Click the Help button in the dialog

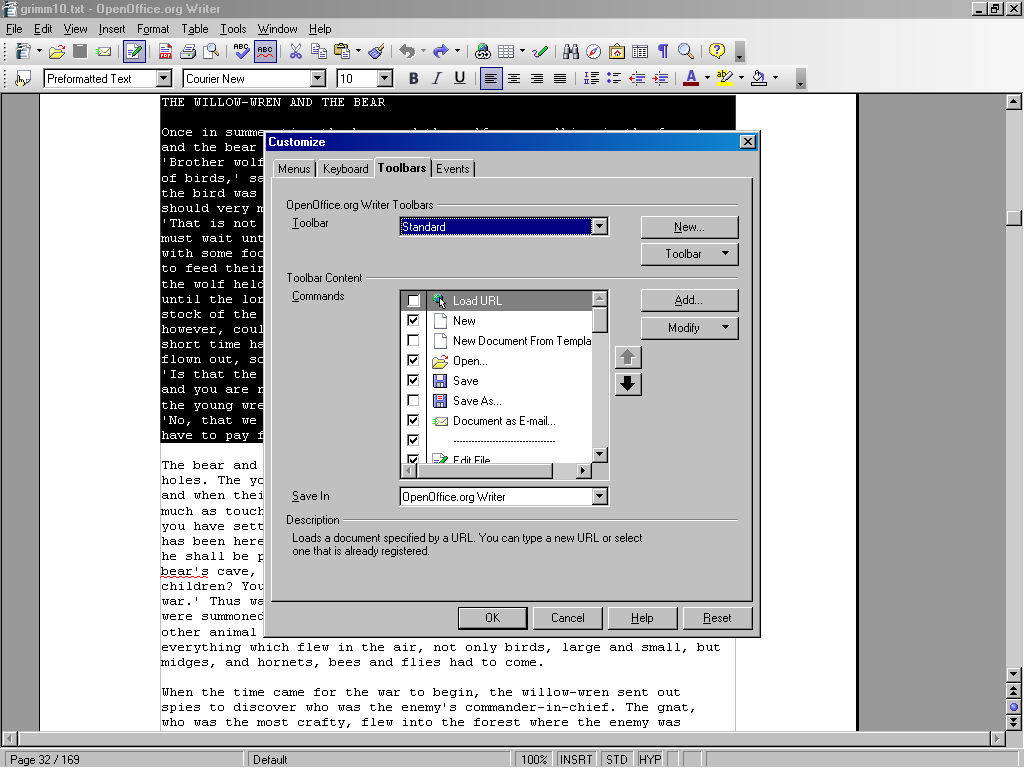click(642, 618)
